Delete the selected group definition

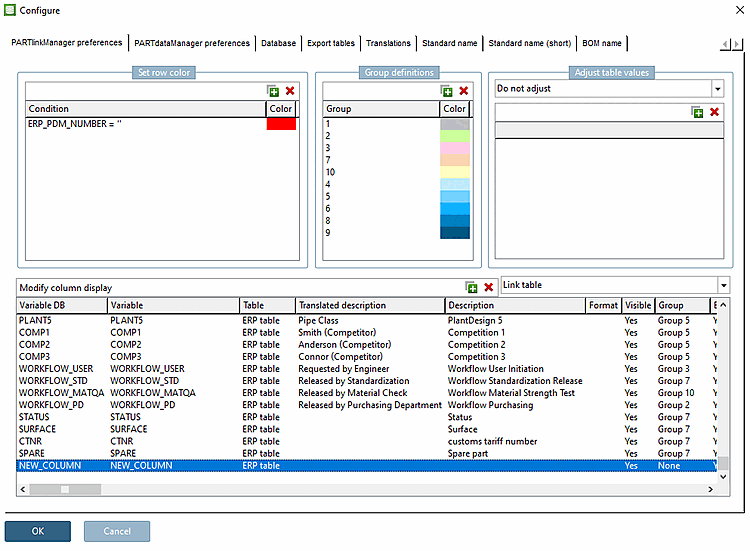tap(463, 90)
